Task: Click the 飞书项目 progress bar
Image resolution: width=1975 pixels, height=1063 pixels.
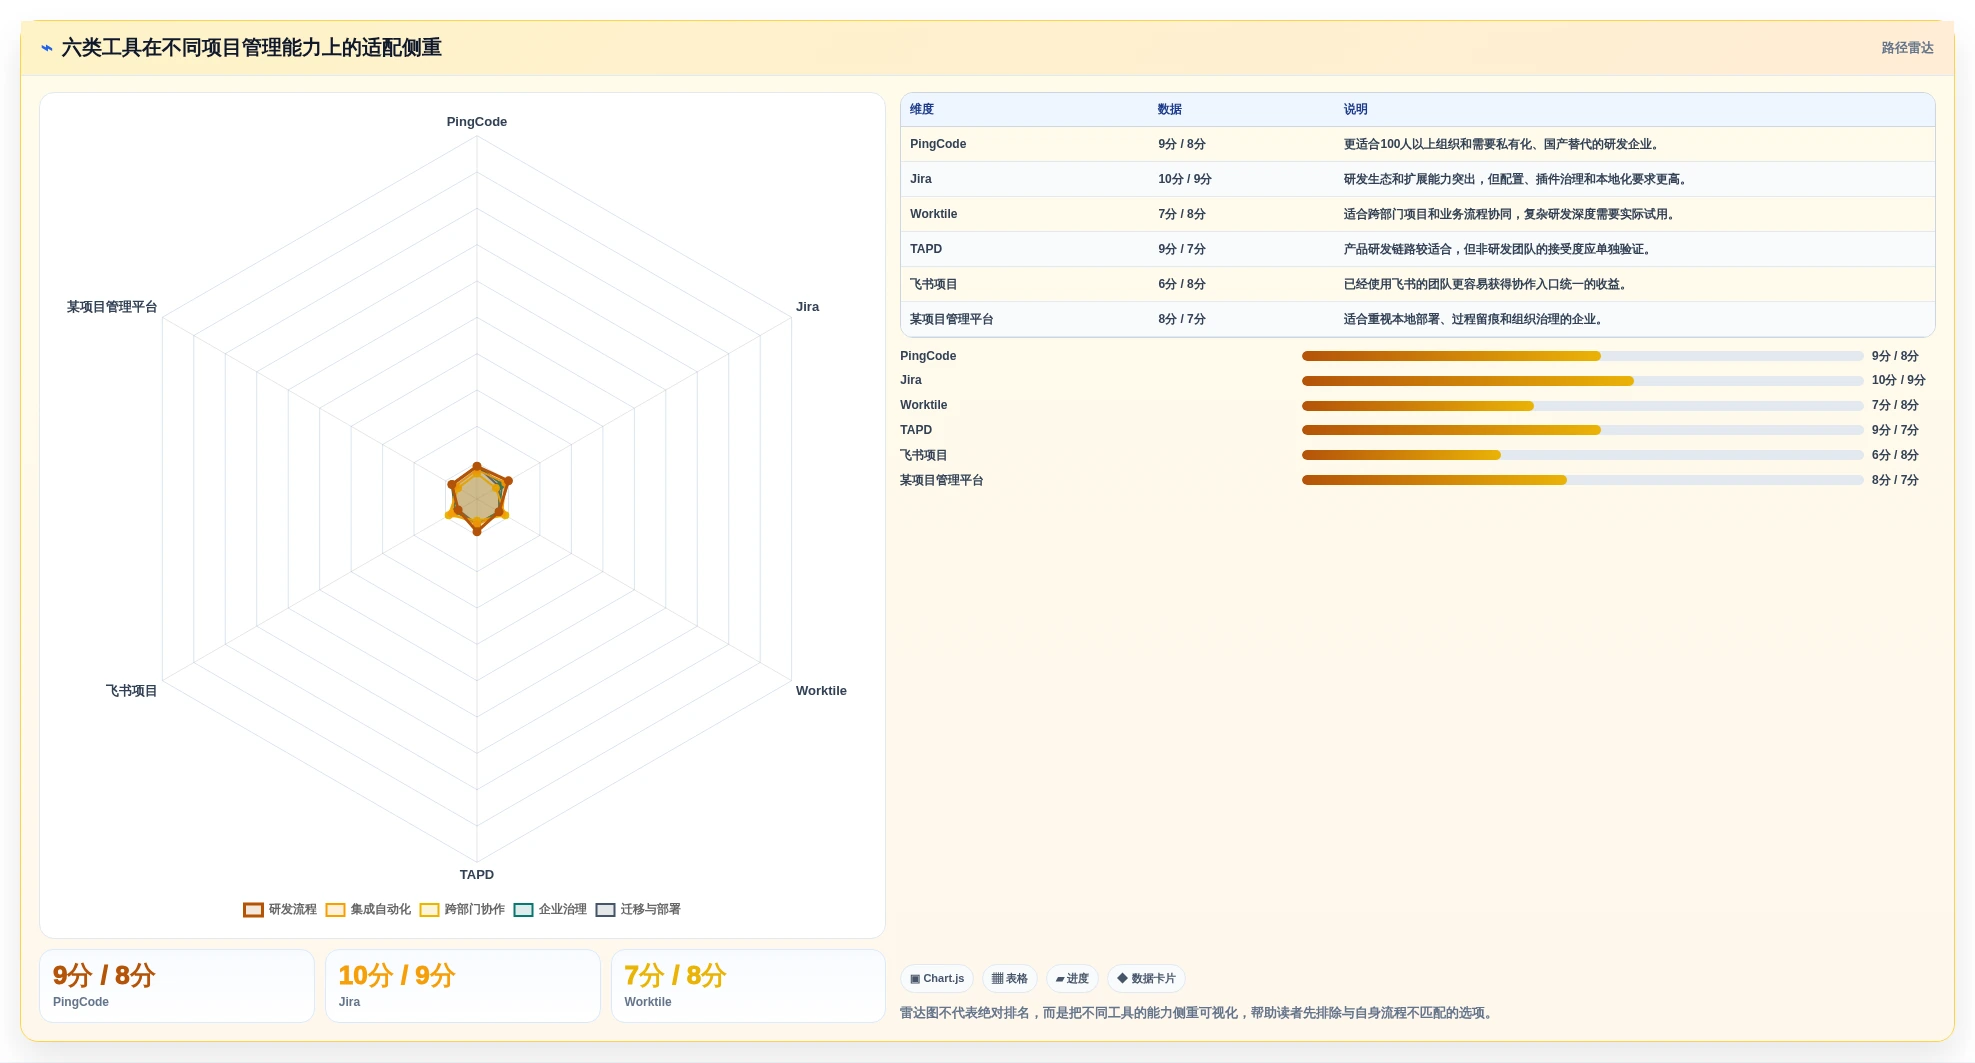Action: [x=1582, y=455]
